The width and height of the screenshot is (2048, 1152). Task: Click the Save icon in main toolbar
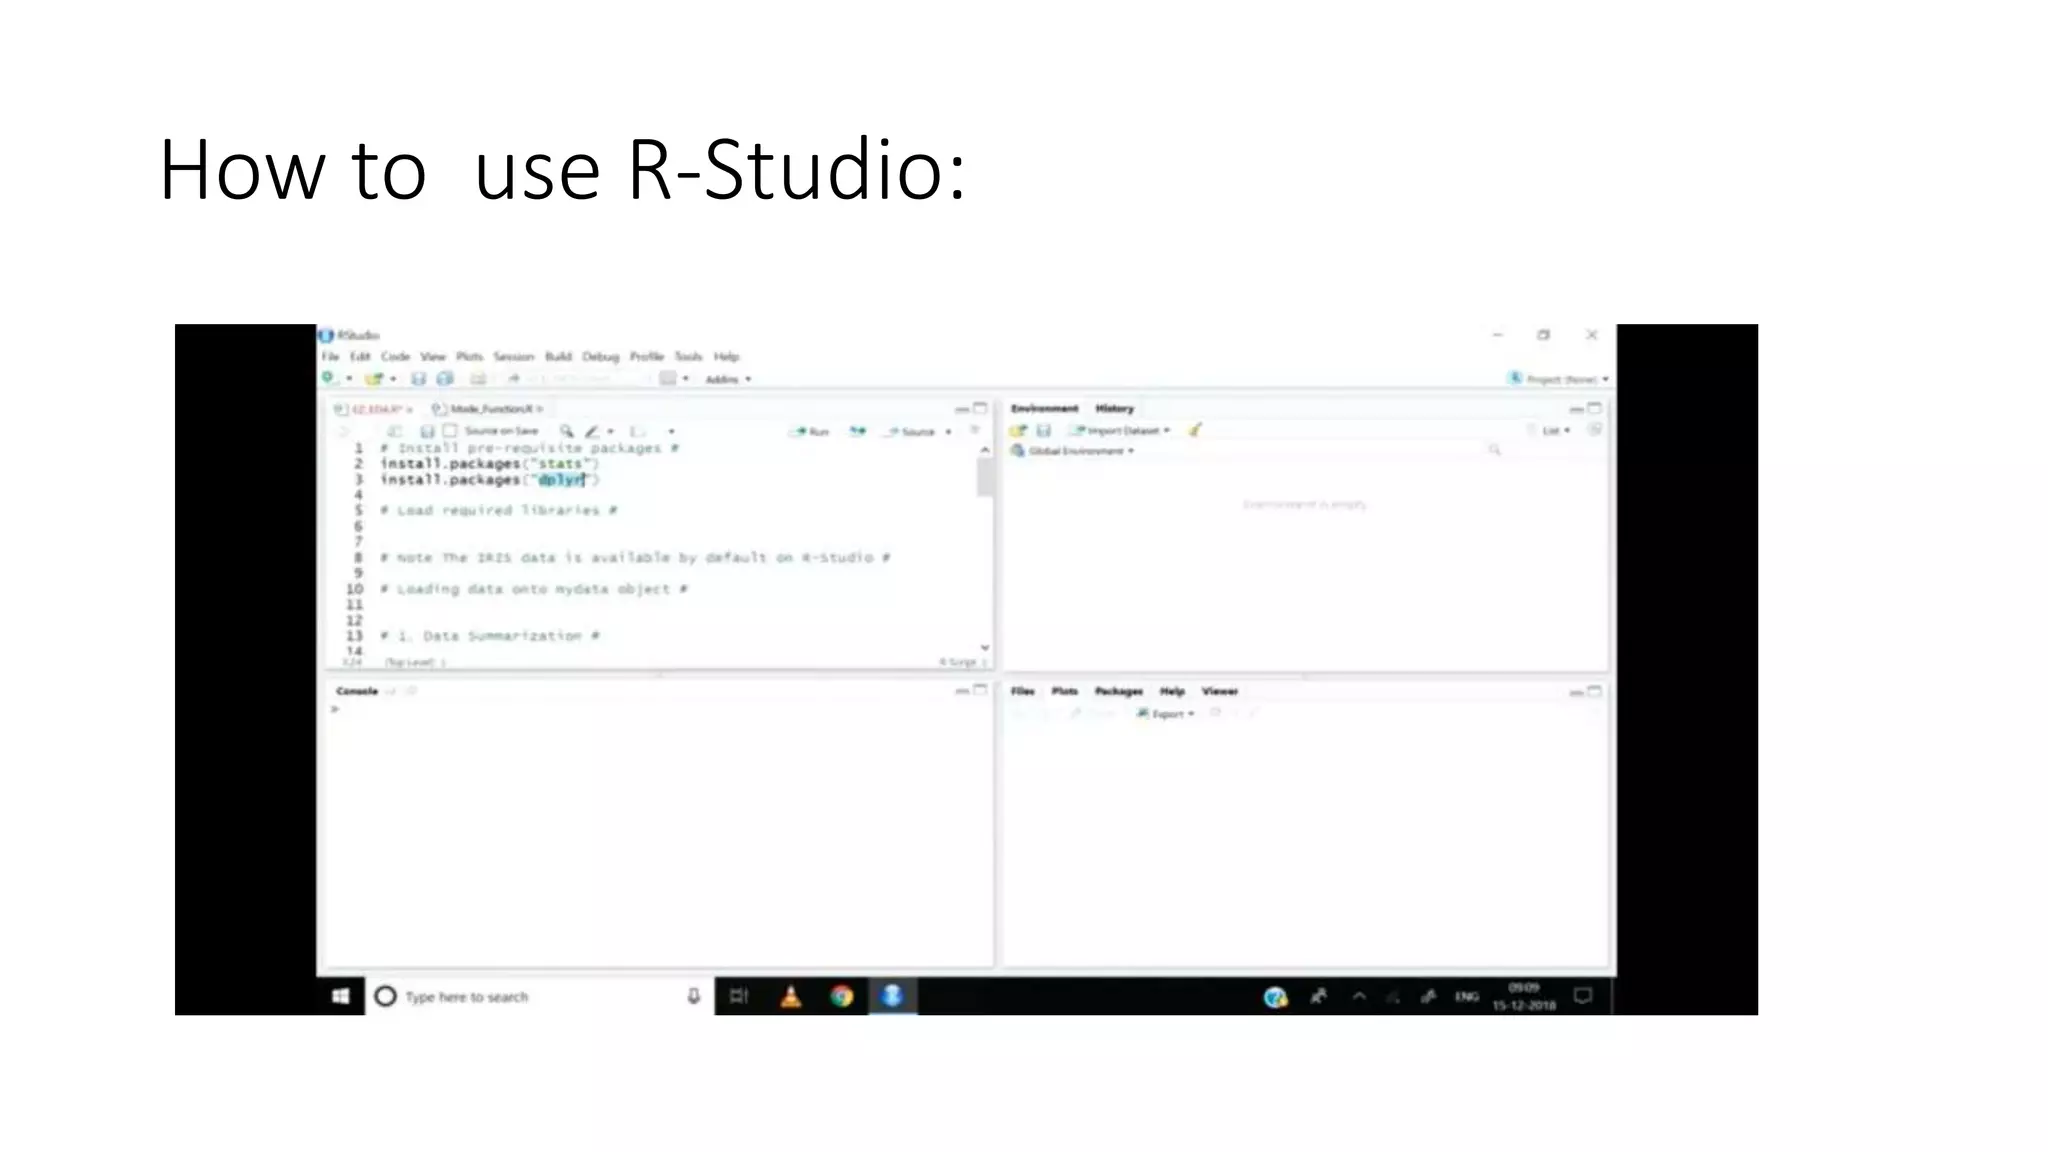(419, 379)
